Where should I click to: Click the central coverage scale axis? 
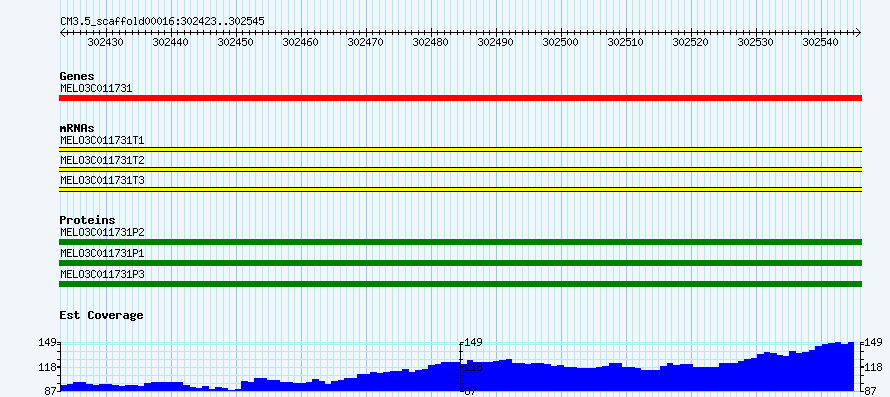(x=461, y=367)
